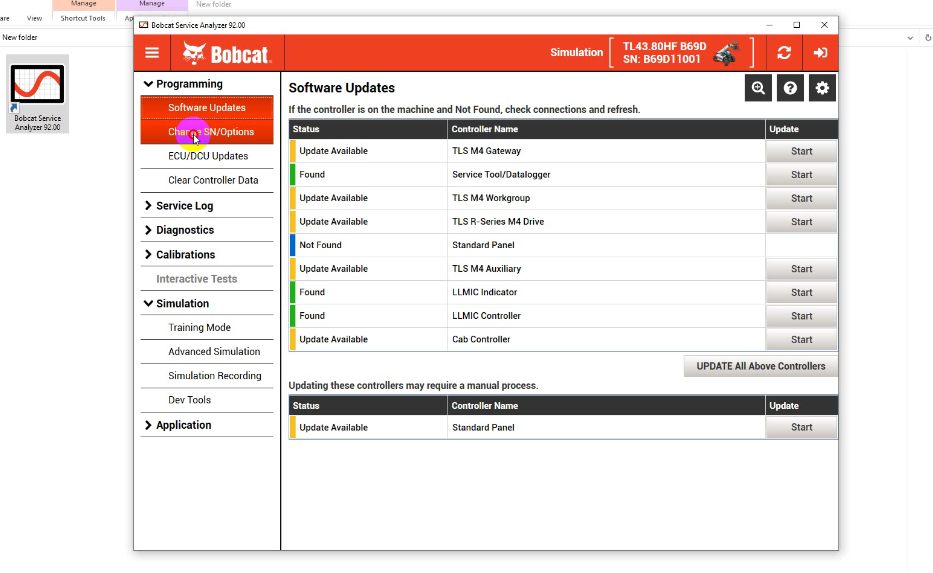Start update for LLMIC Indicator
The height and width of the screenshot is (573, 933).
(x=801, y=292)
